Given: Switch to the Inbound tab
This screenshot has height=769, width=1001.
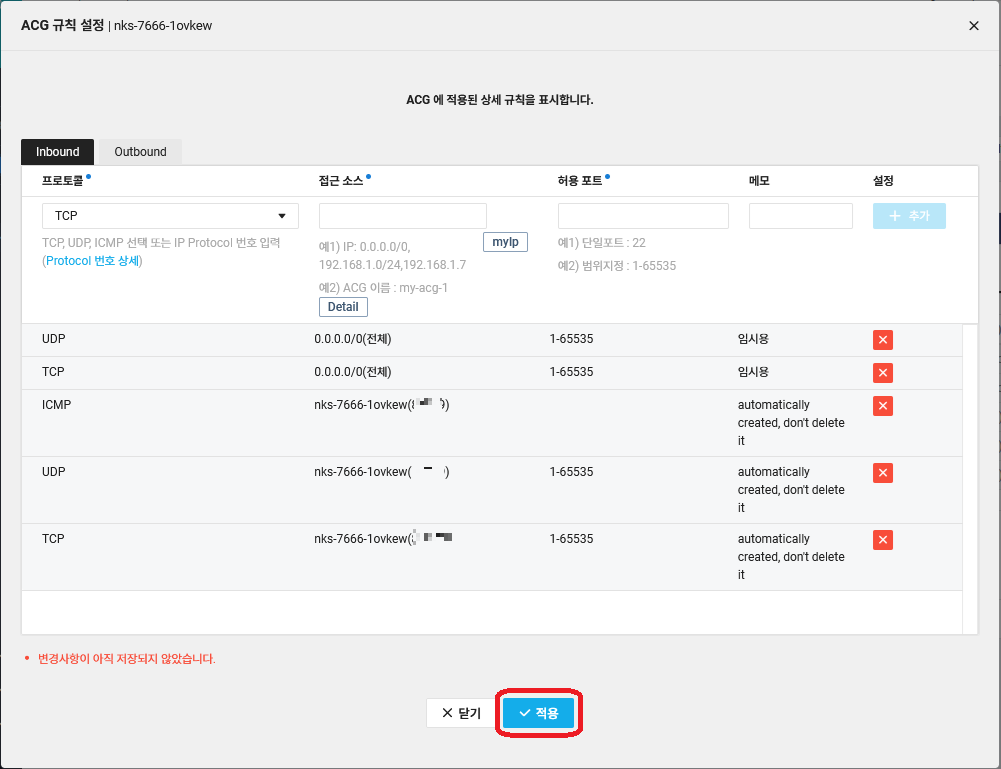Looking at the screenshot, I should tap(57, 152).
